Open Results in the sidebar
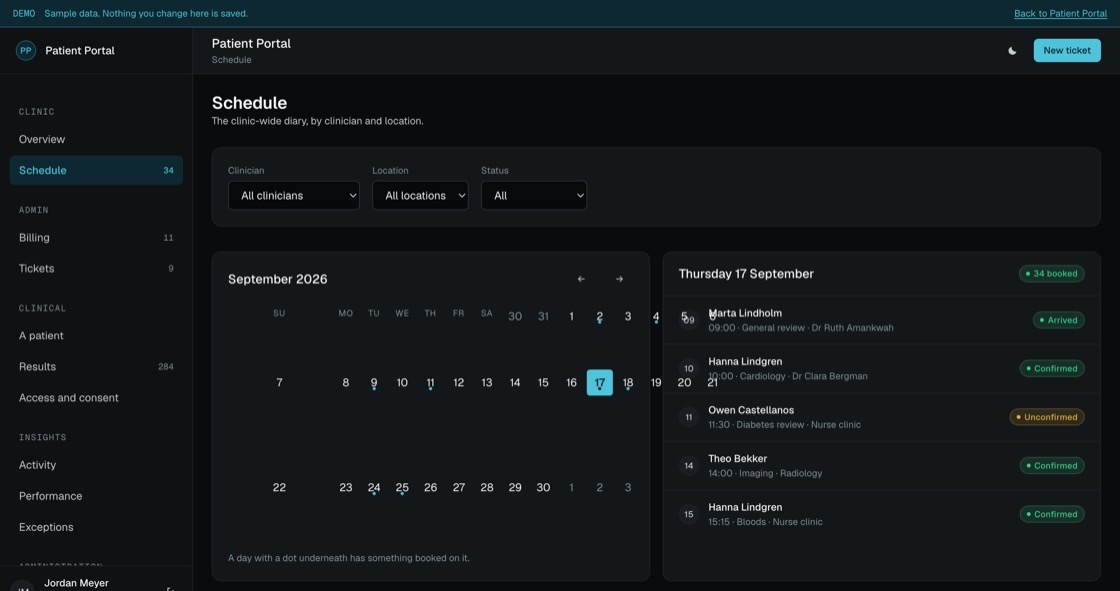 click(x=96, y=367)
